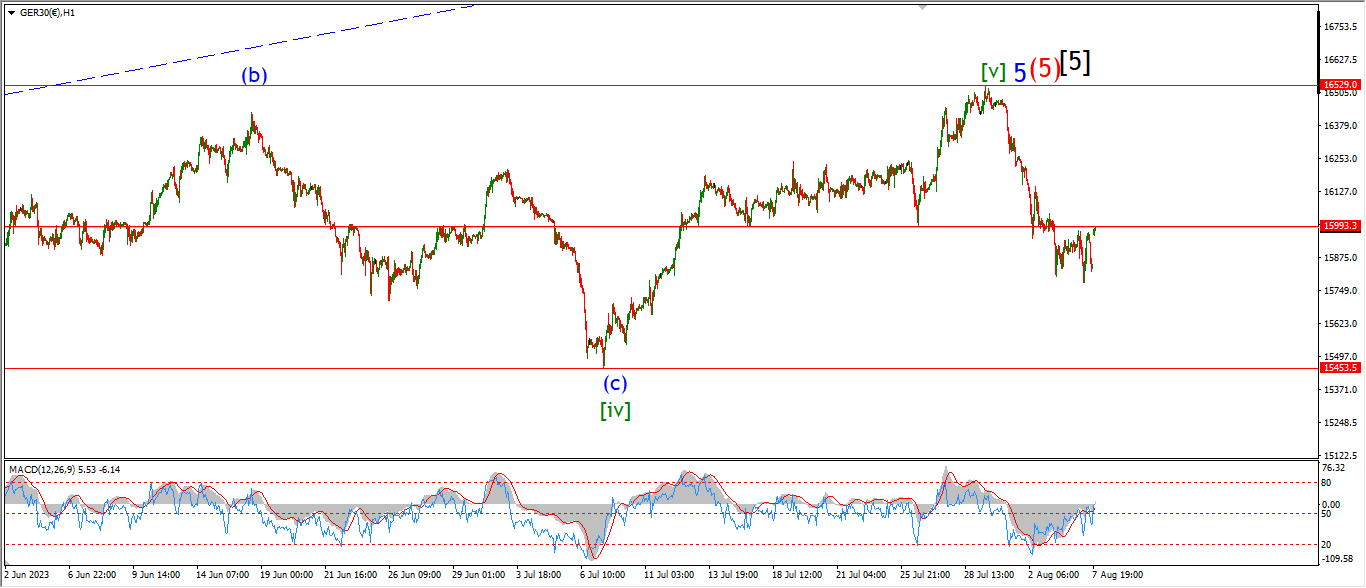Select the black [5] wave label
The width and height of the screenshot is (1366, 588).
(1075, 63)
